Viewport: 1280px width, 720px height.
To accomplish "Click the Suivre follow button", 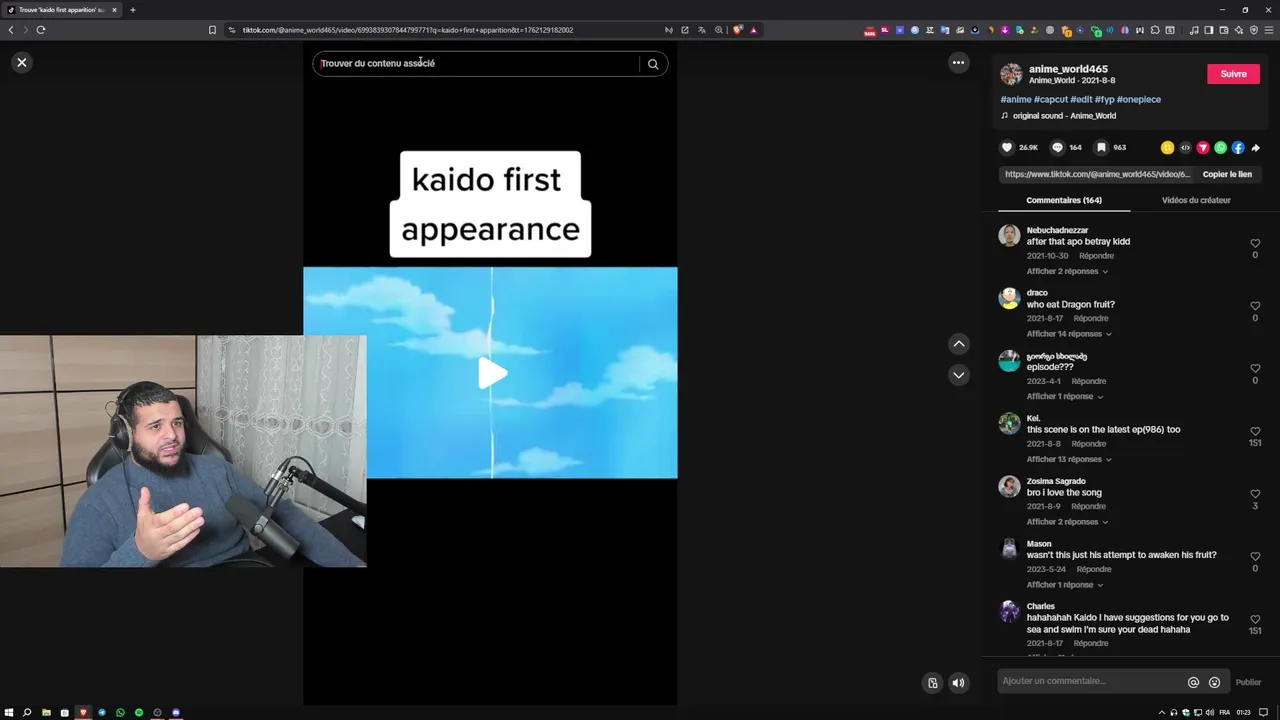I will 1233,74.
